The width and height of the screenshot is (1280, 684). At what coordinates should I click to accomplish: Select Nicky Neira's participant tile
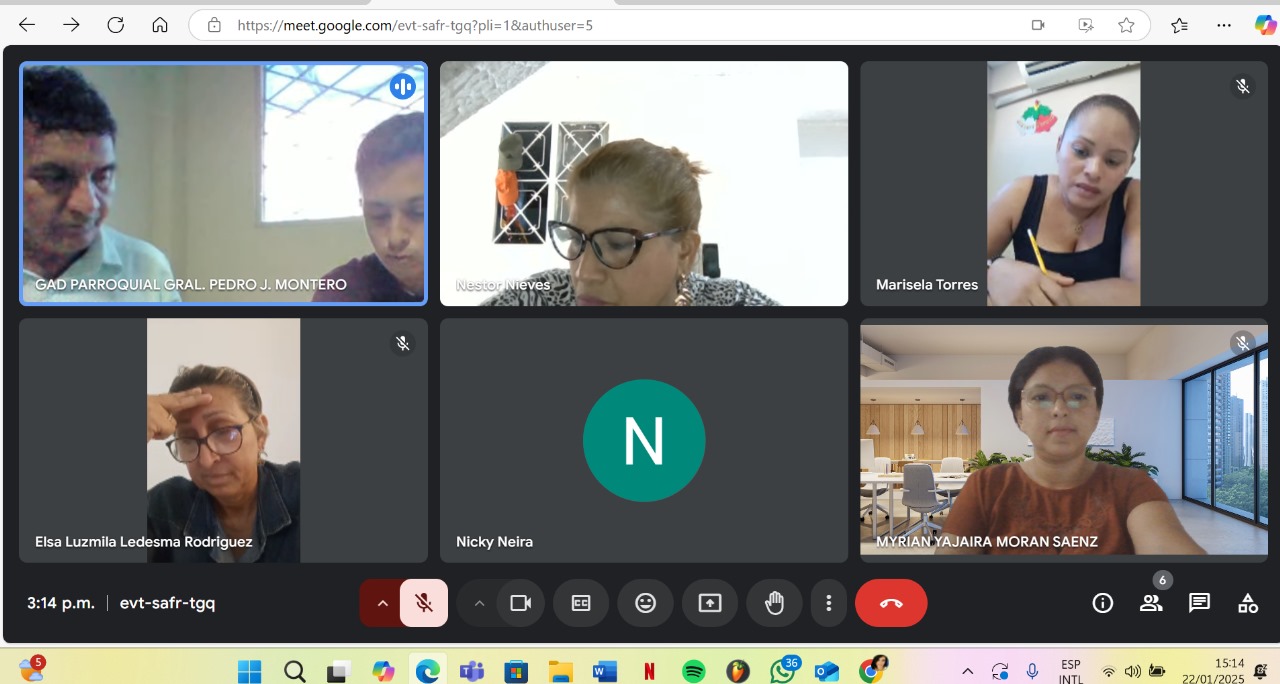click(x=643, y=440)
